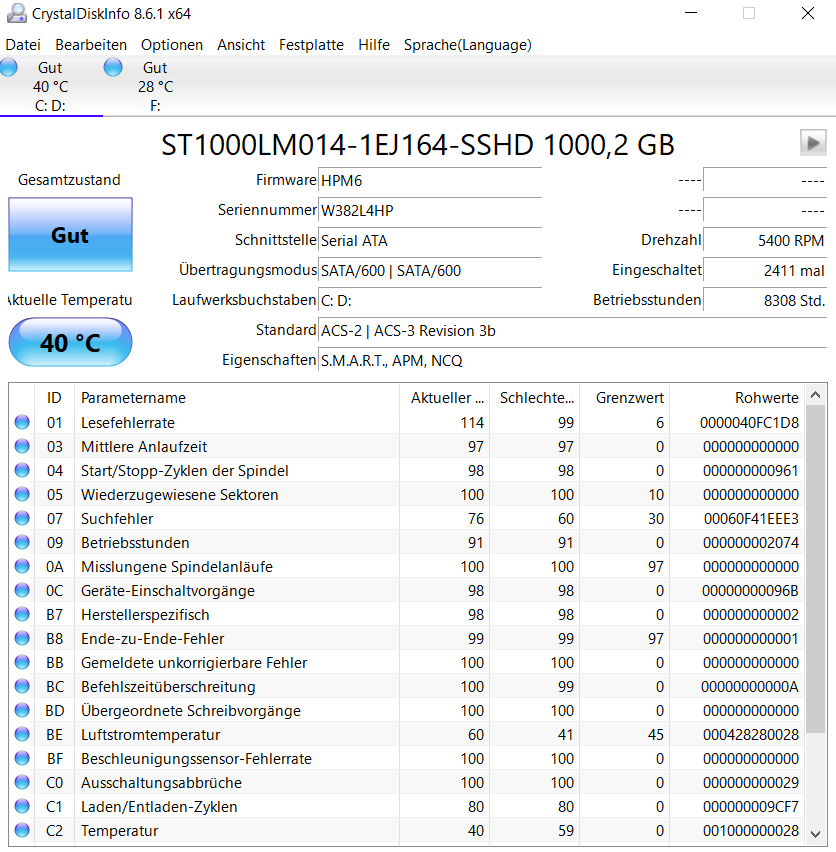The height and width of the screenshot is (852, 836).
Task: Click status icon for Start/Stopp-Zyklen der Spindel
Action: point(22,470)
